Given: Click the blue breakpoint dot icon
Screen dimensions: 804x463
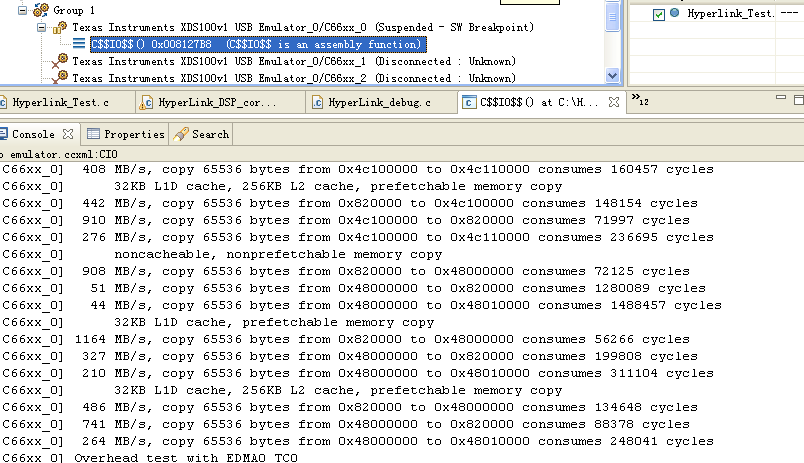Looking at the screenshot, I should pyautogui.click(x=675, y=13).
